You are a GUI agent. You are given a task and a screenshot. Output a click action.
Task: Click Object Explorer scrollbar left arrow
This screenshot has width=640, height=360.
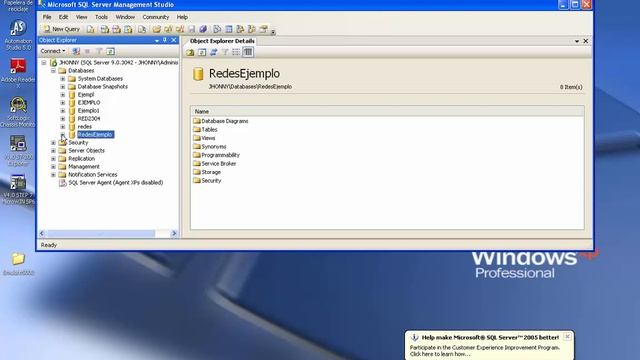(42, 233)
